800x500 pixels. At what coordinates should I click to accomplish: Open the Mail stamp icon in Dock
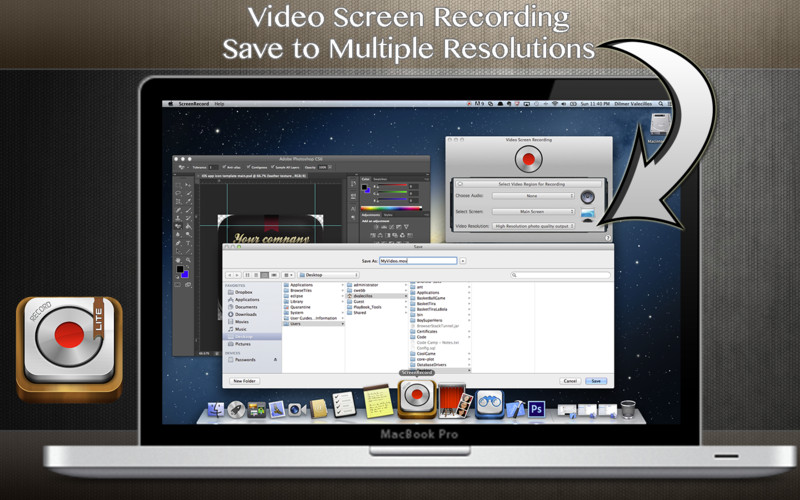tap(277, 409)
